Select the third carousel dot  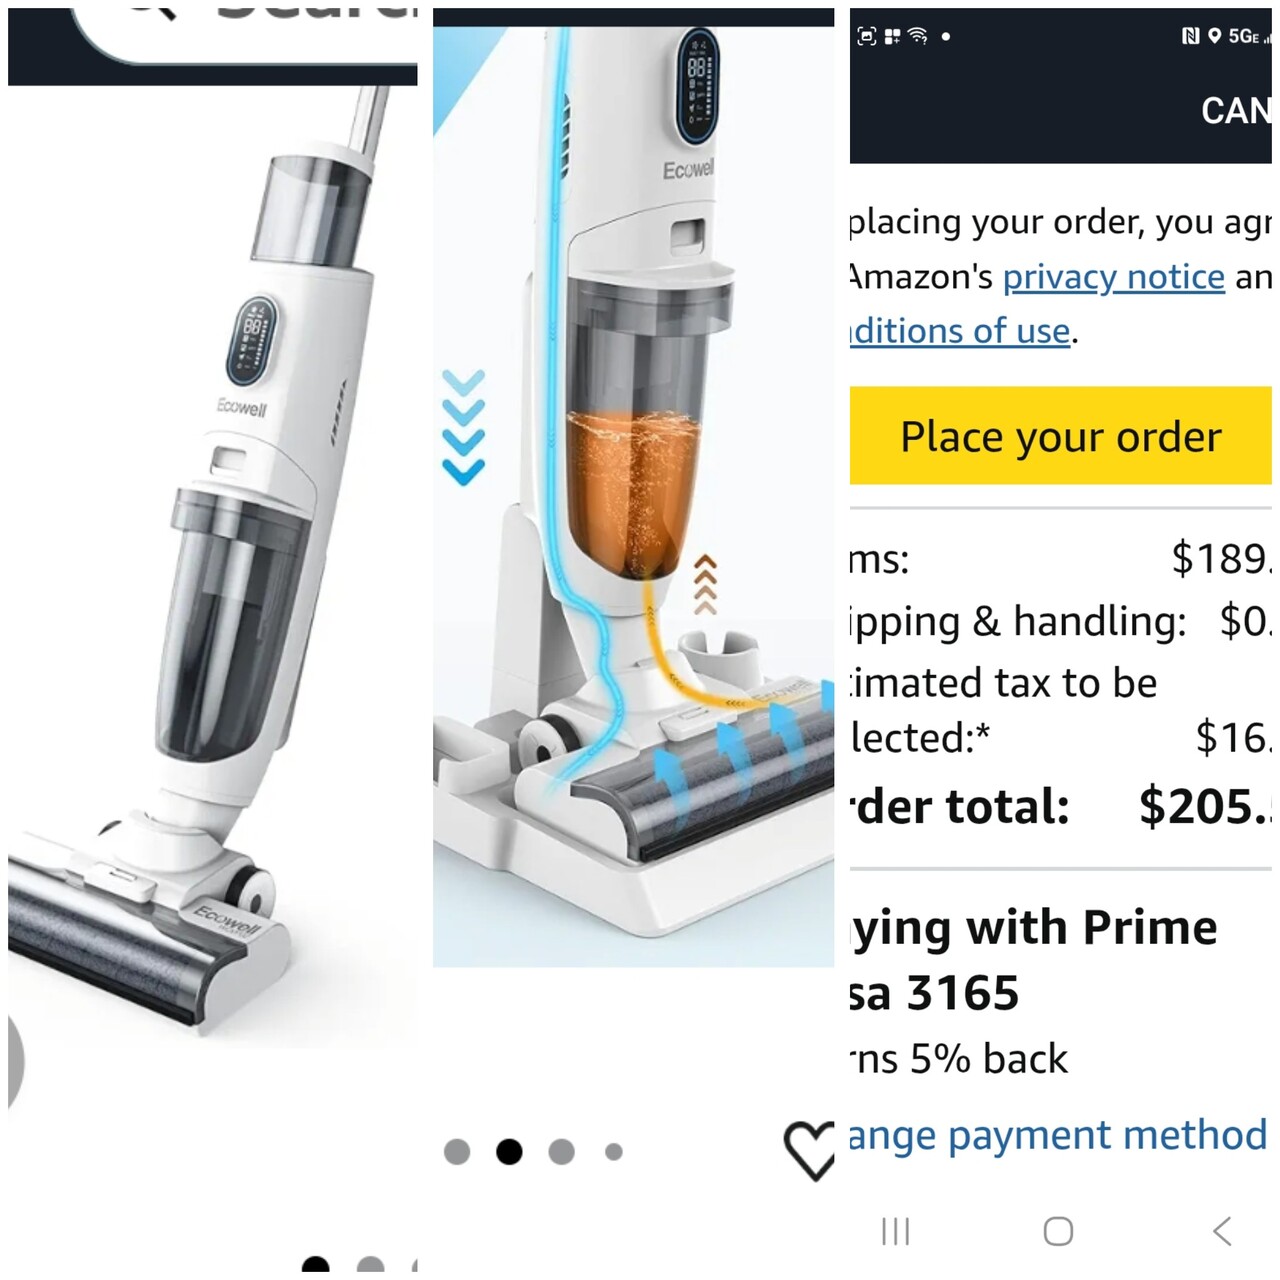click(562, 1152)
